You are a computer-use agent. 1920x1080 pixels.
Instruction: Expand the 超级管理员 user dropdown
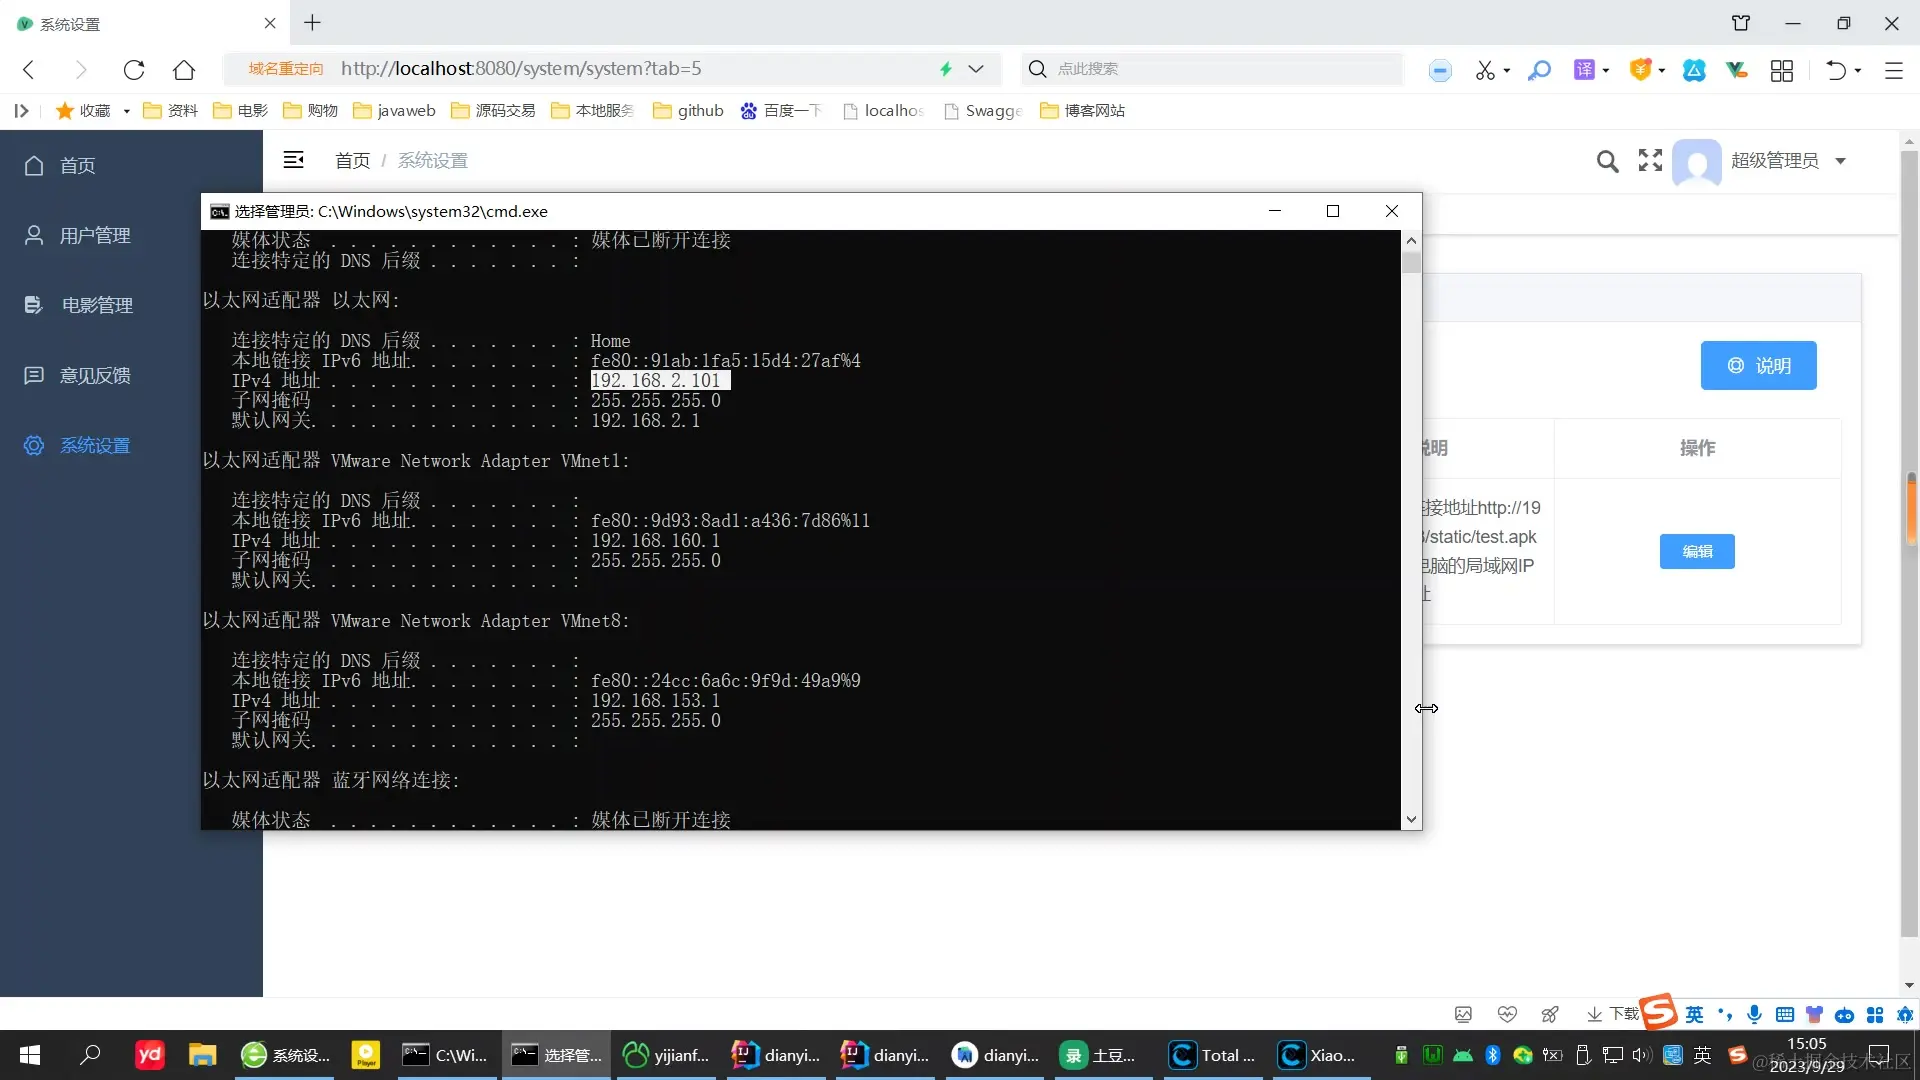(x=1840, y=161)
